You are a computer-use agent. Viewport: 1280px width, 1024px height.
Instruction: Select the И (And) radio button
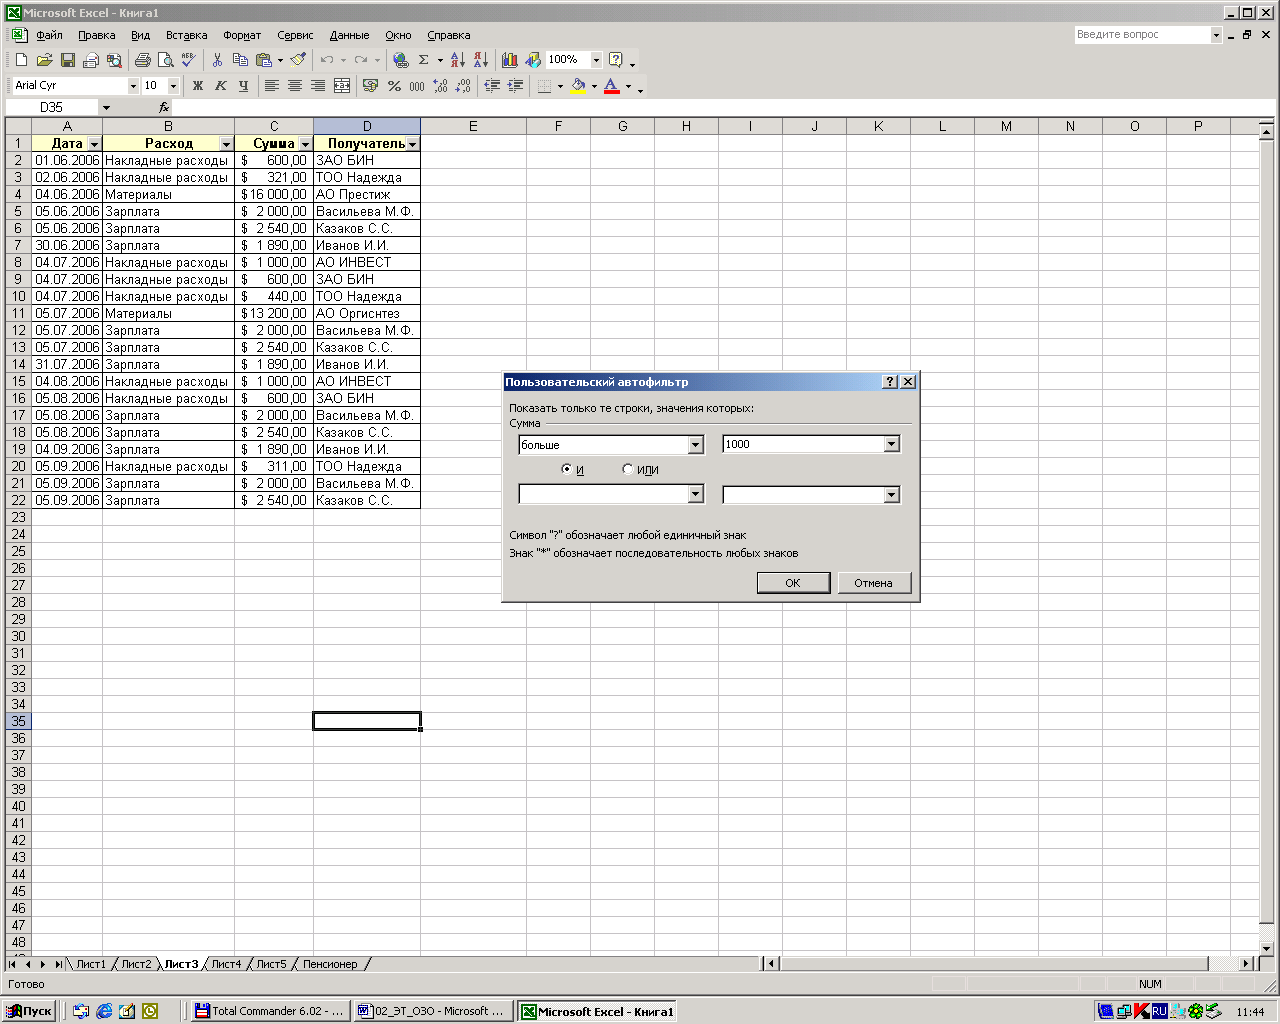point(567,469)
